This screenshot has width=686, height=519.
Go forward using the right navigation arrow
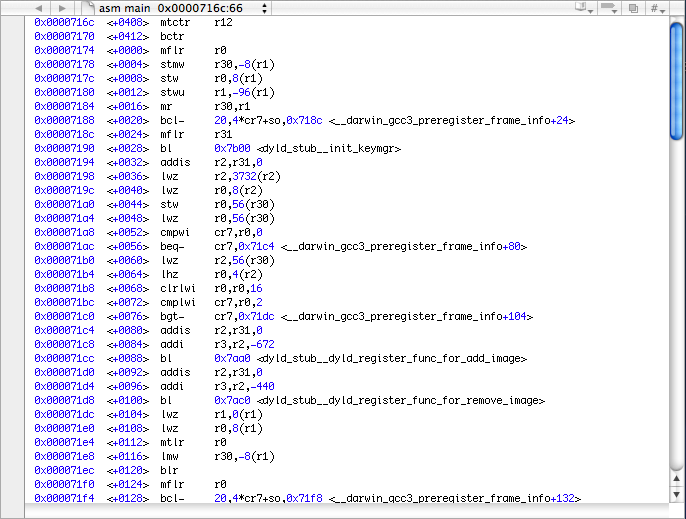click(60, 8)
